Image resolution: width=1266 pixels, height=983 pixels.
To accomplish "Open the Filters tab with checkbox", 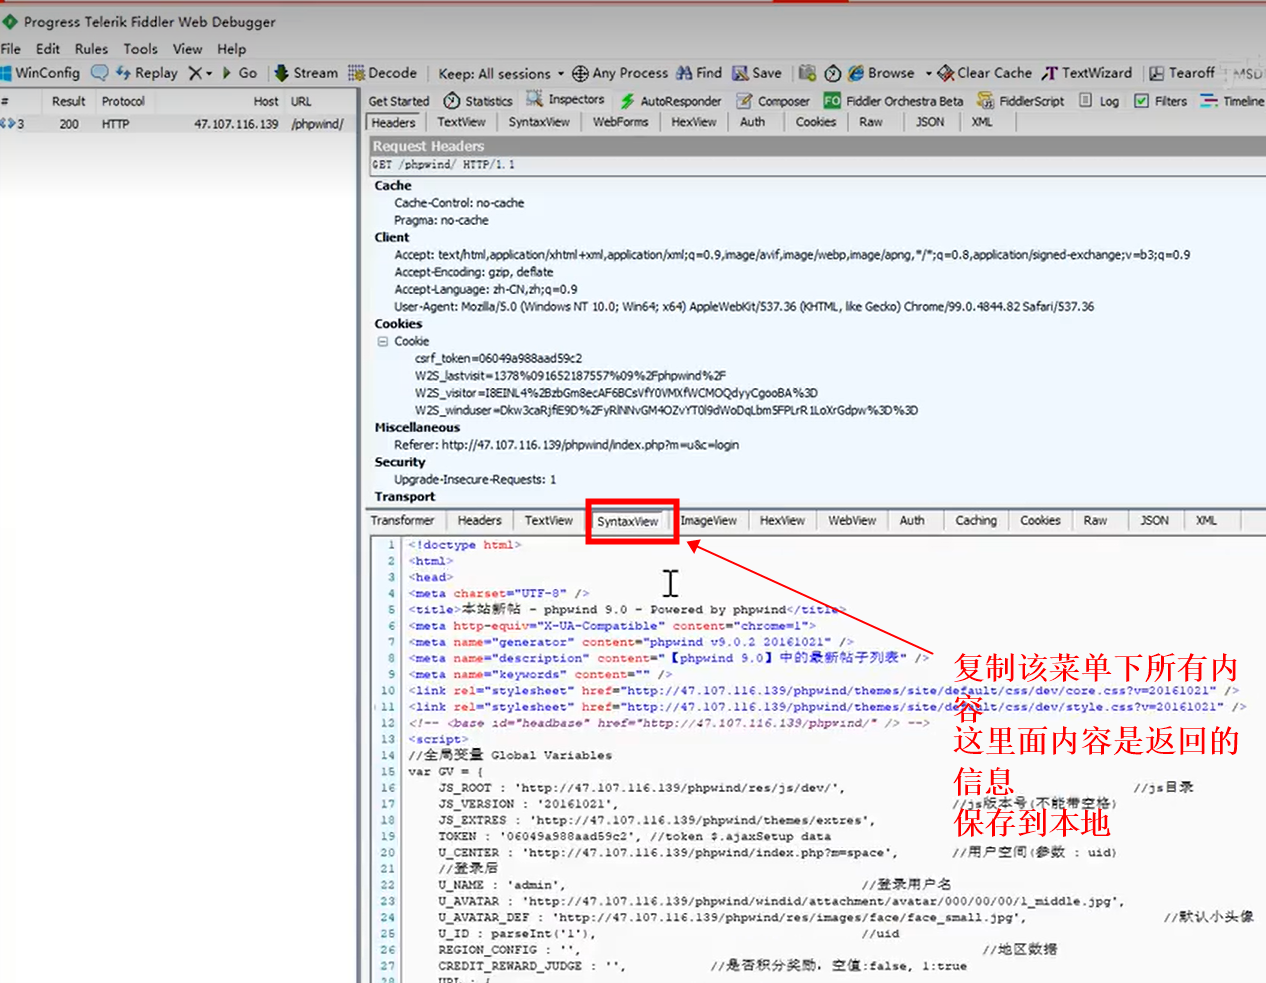I will [x=1161, y=101].
